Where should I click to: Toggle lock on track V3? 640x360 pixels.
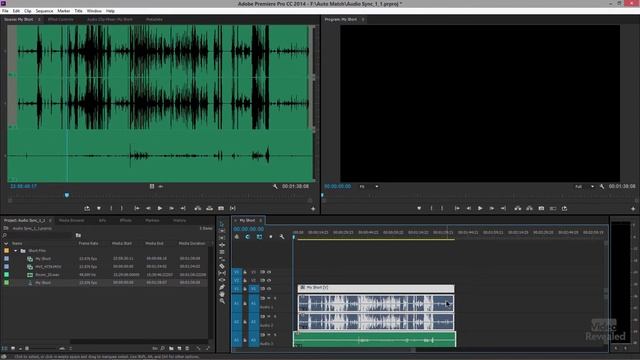pos(245,272)
